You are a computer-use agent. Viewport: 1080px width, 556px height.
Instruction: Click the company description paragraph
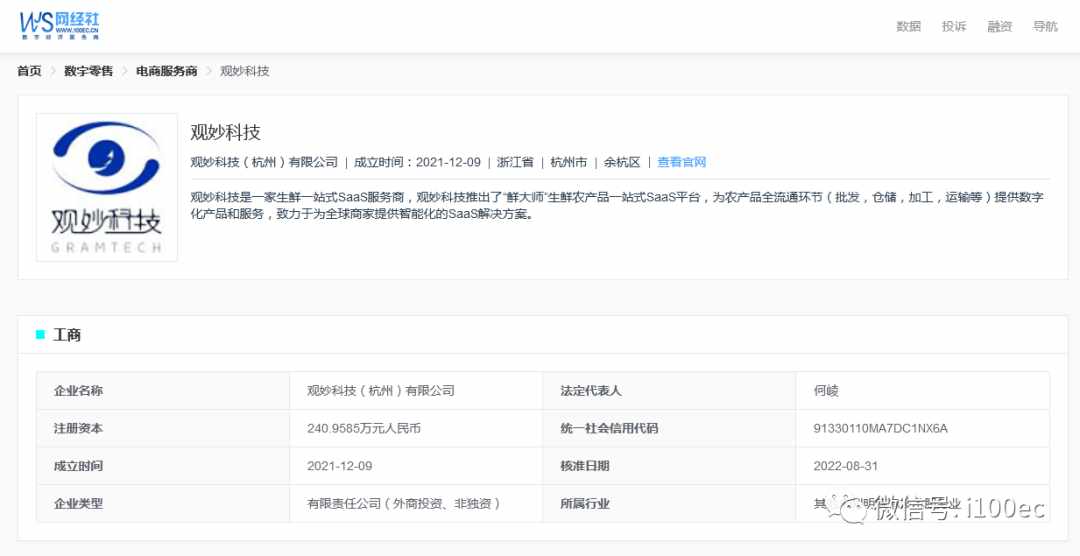point(617,205)
